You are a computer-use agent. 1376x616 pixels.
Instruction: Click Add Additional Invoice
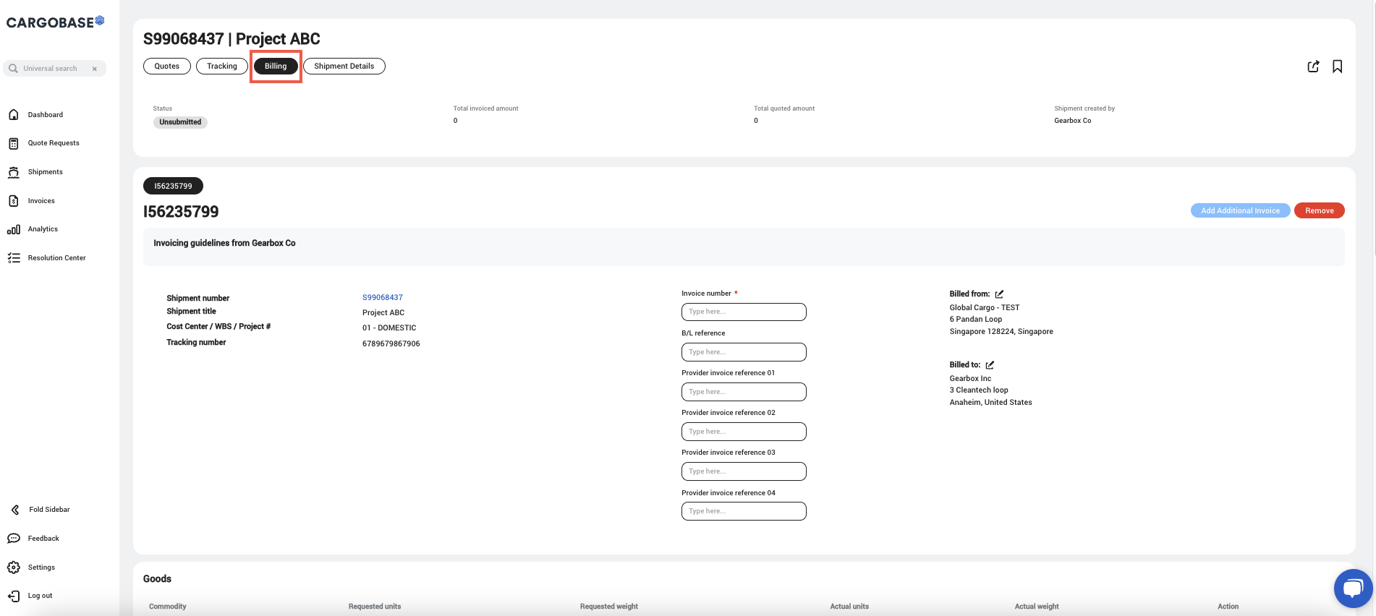1240,210
